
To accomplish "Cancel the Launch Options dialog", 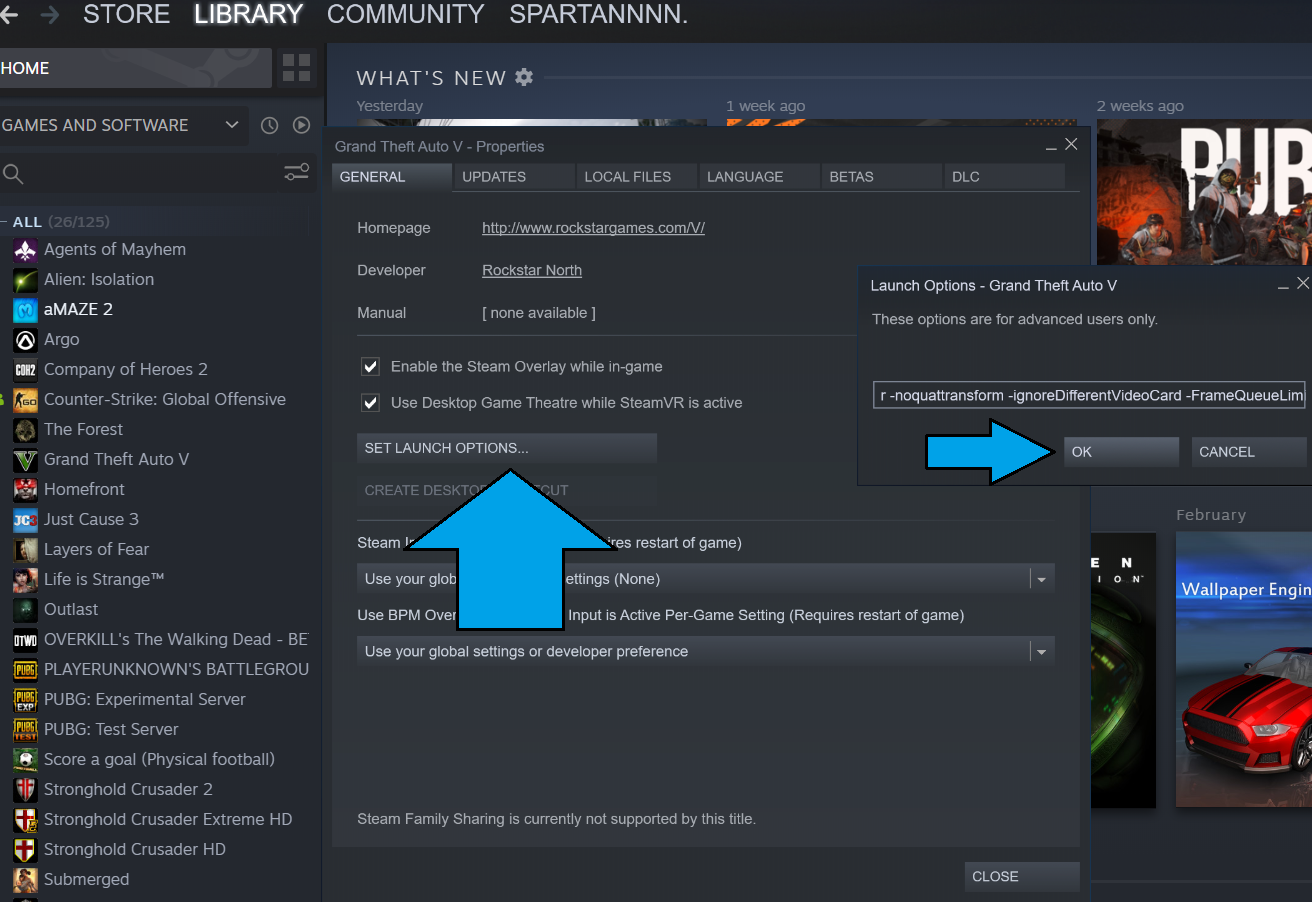I will (1249, 452).
